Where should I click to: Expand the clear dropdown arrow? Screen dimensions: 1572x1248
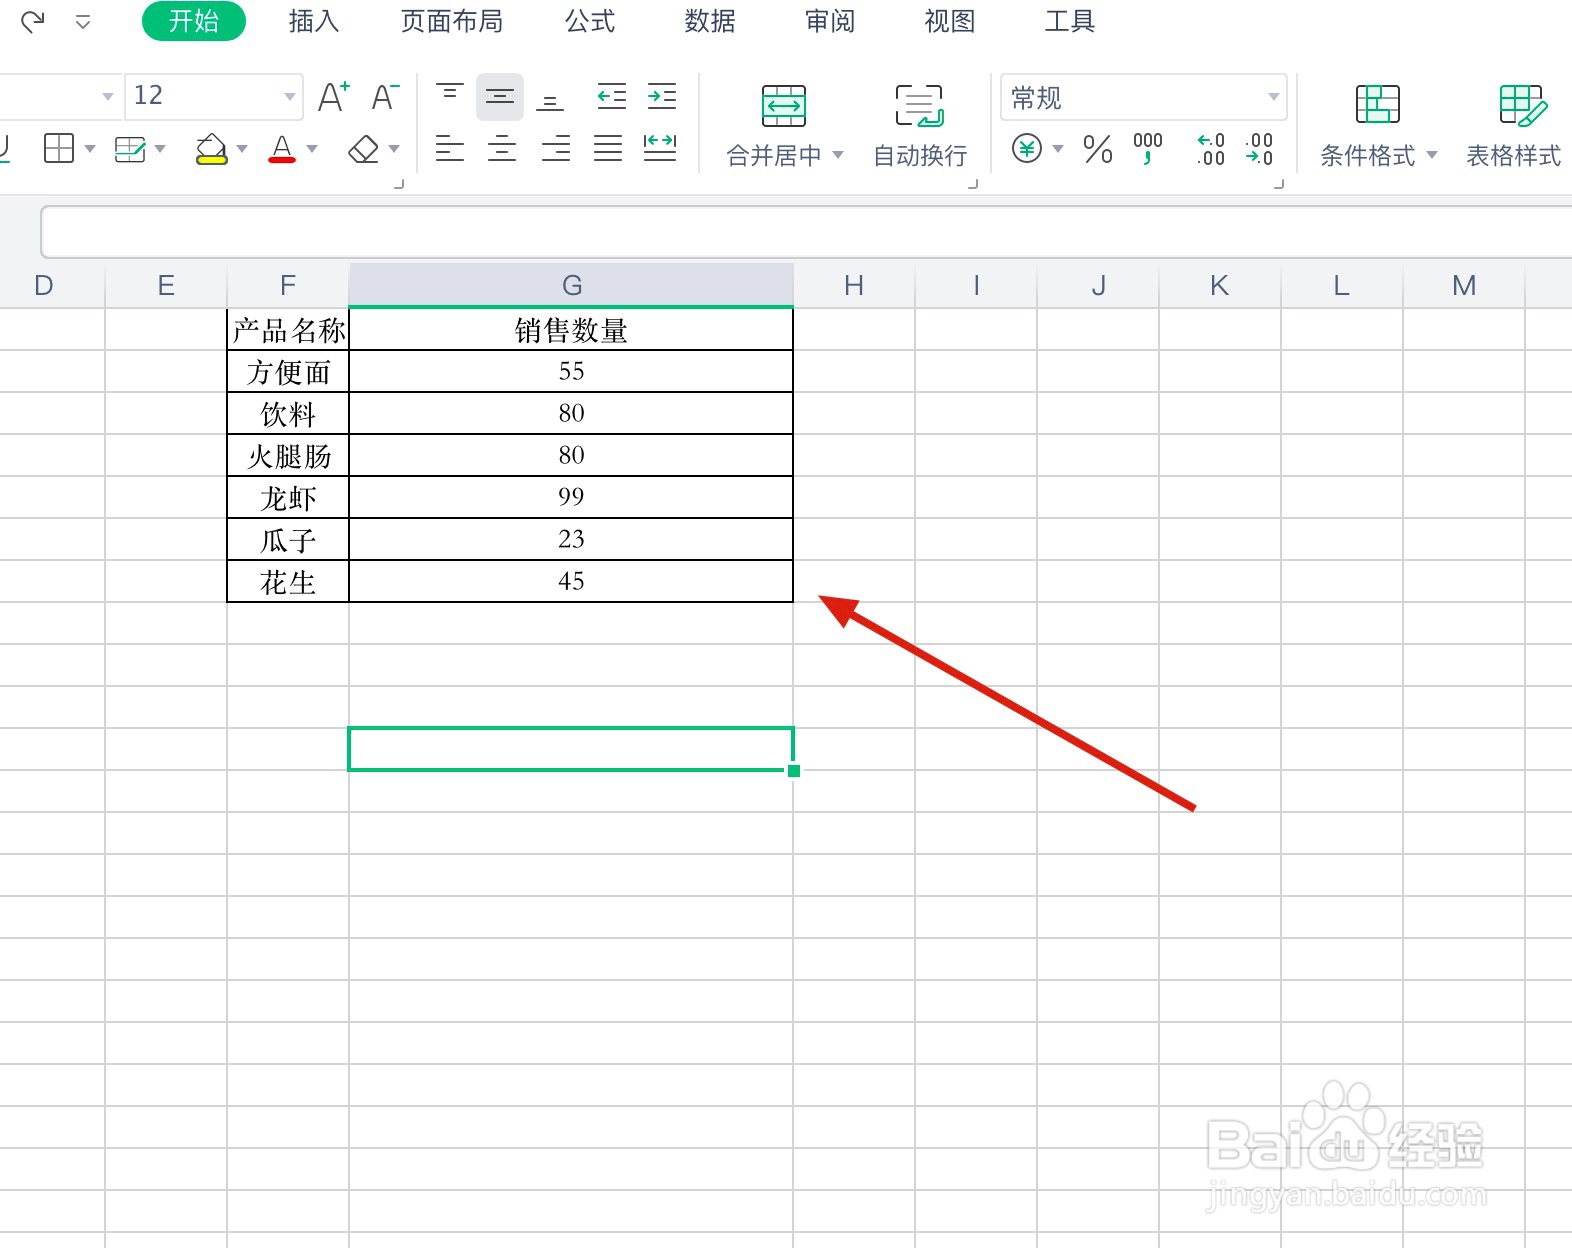tap(394, 149)
